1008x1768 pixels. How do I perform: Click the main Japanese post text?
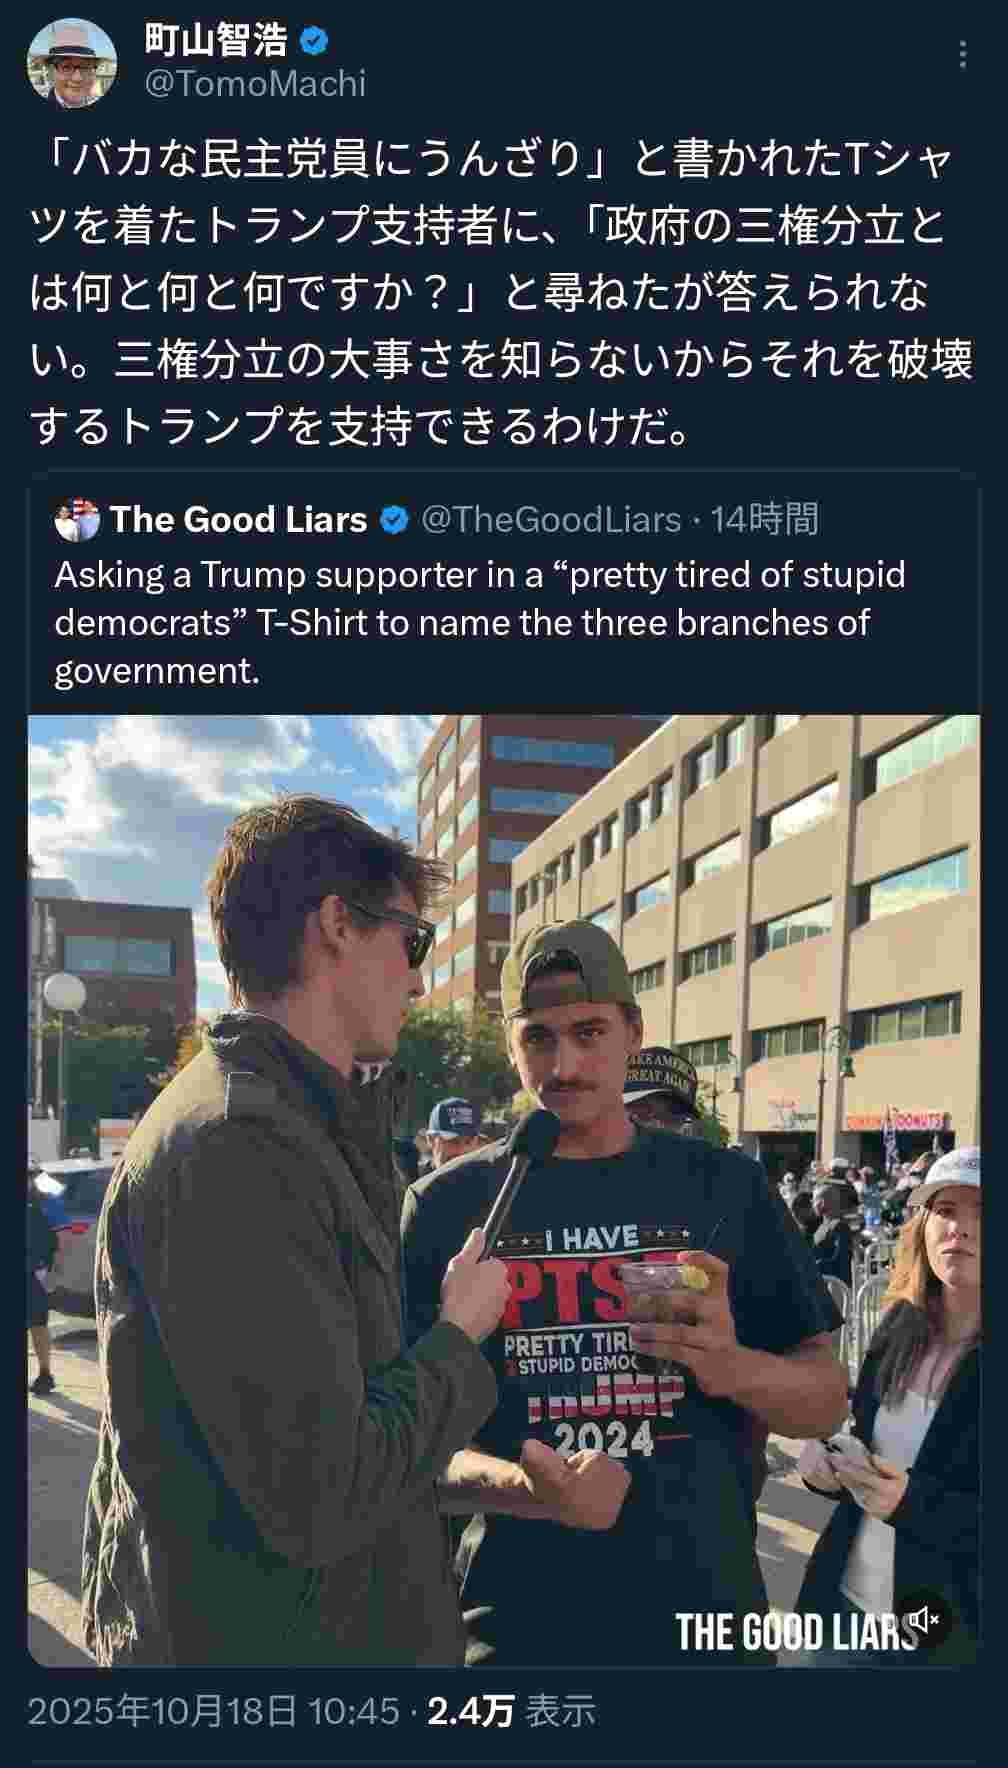click(x=500, y=292)
